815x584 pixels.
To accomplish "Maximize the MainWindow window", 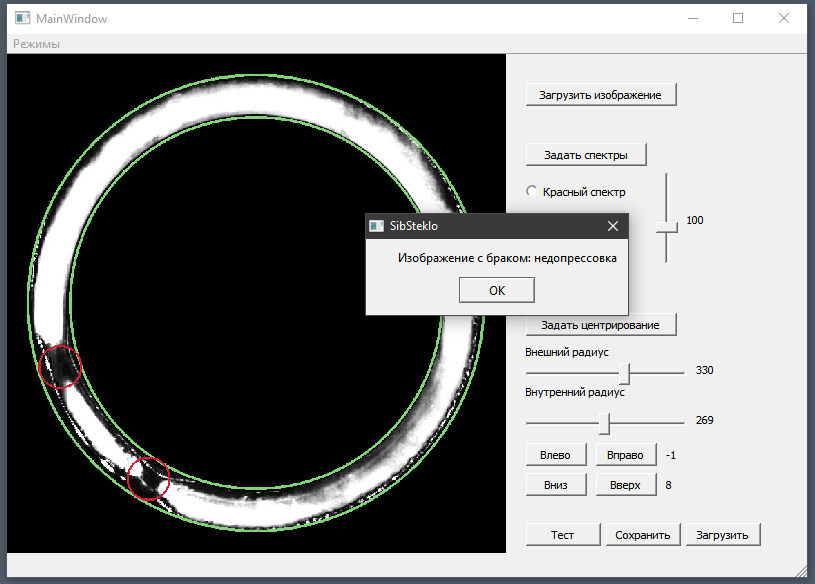I will [x=738, y=18].
